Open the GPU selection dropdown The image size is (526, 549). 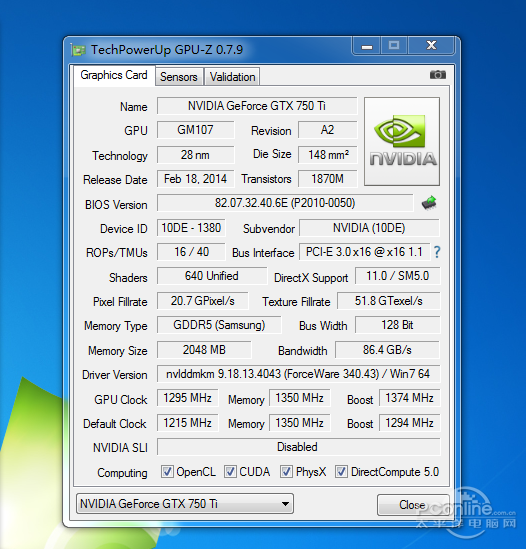tap(185, 504)
